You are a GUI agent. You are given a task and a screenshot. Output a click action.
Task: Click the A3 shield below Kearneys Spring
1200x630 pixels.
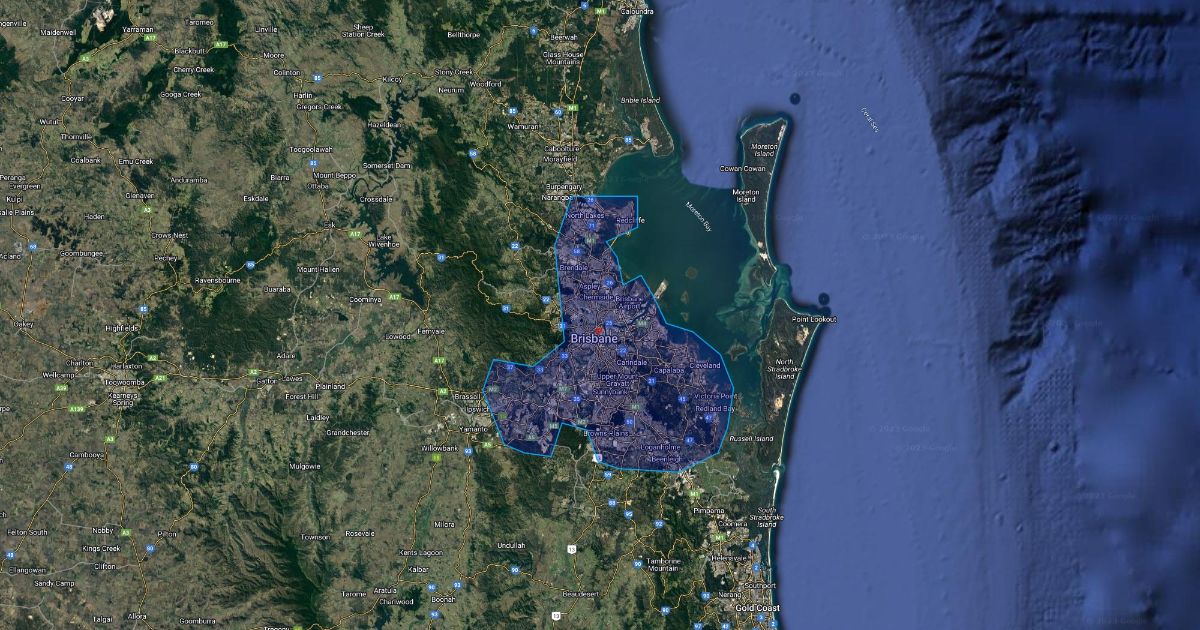coord(110,438)
